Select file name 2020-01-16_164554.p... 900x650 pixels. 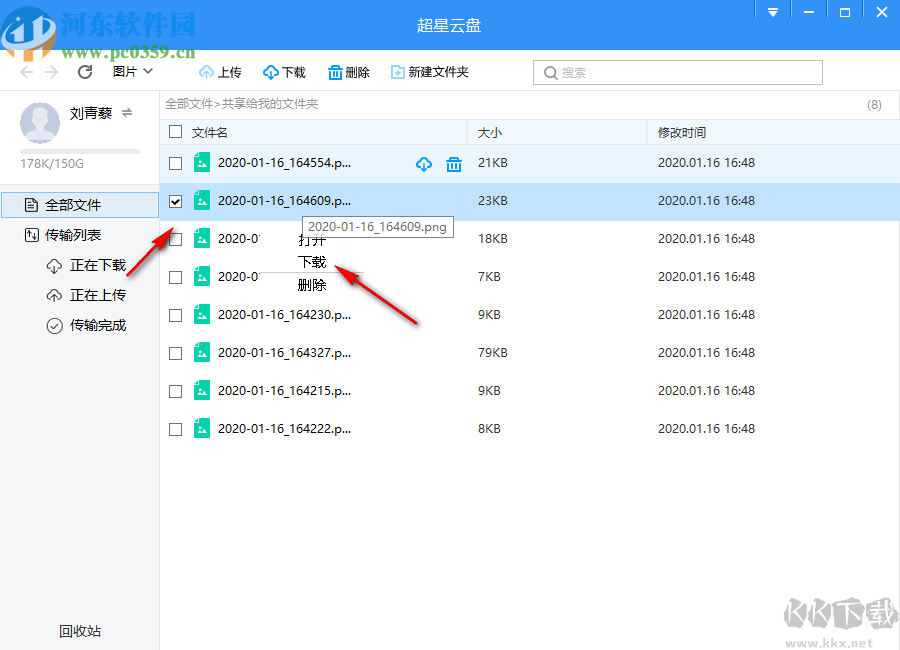pos(285,162)
